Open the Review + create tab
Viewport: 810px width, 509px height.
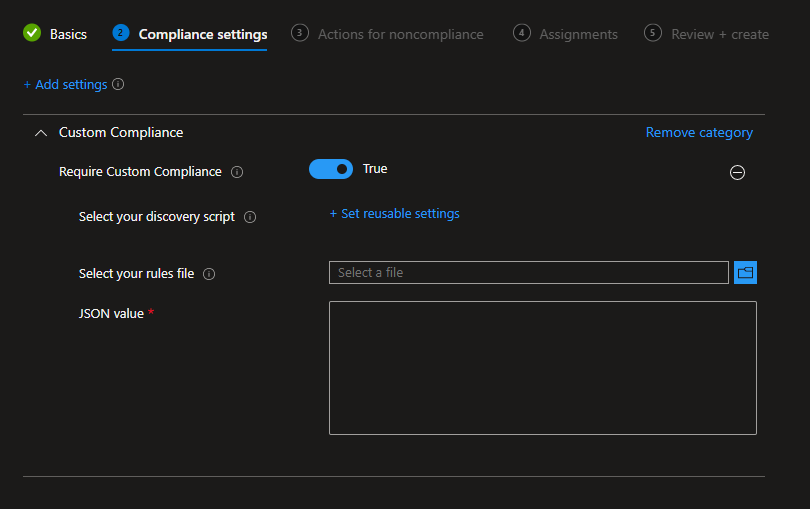pos(720,34)
